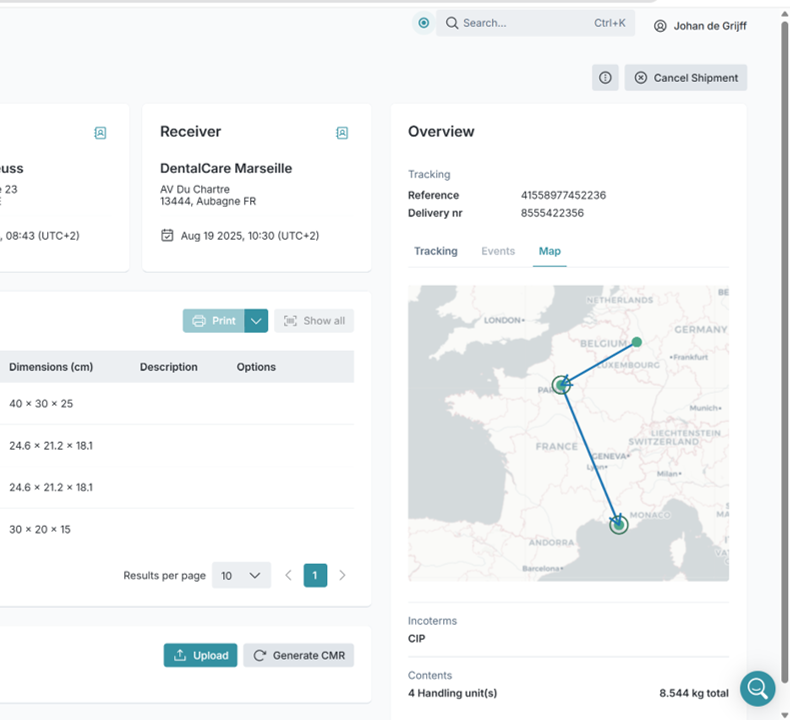Switch to the Events tab
Screen dimensions: 790x720
498,251
